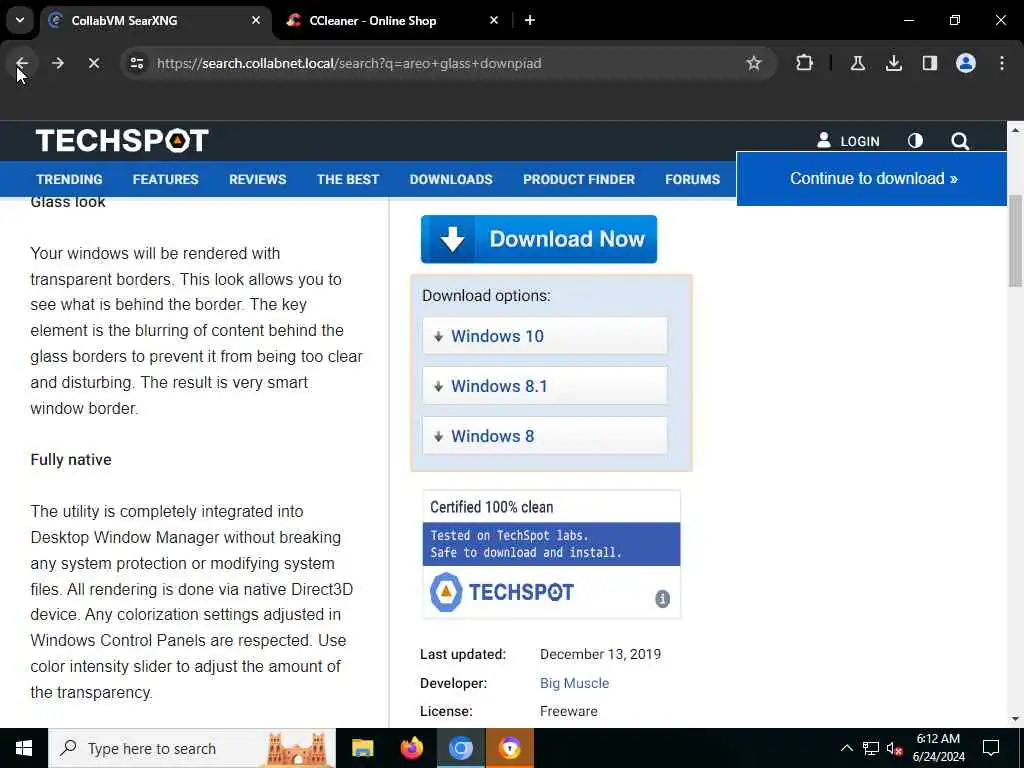1024x768 pixels.
Task: Open the Big Muscle developer link
Action: (x=574, y=683)
